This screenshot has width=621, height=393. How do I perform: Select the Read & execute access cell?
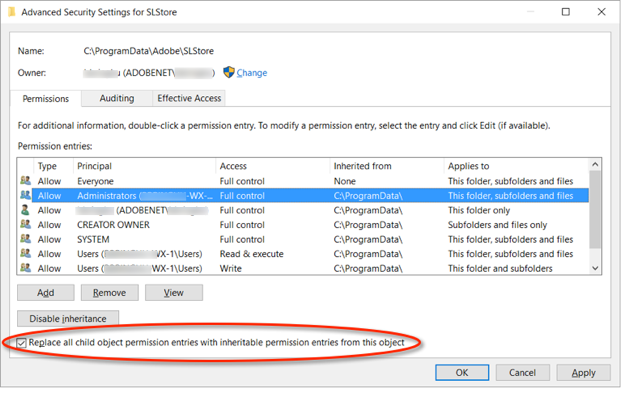(x=251, y=254)
